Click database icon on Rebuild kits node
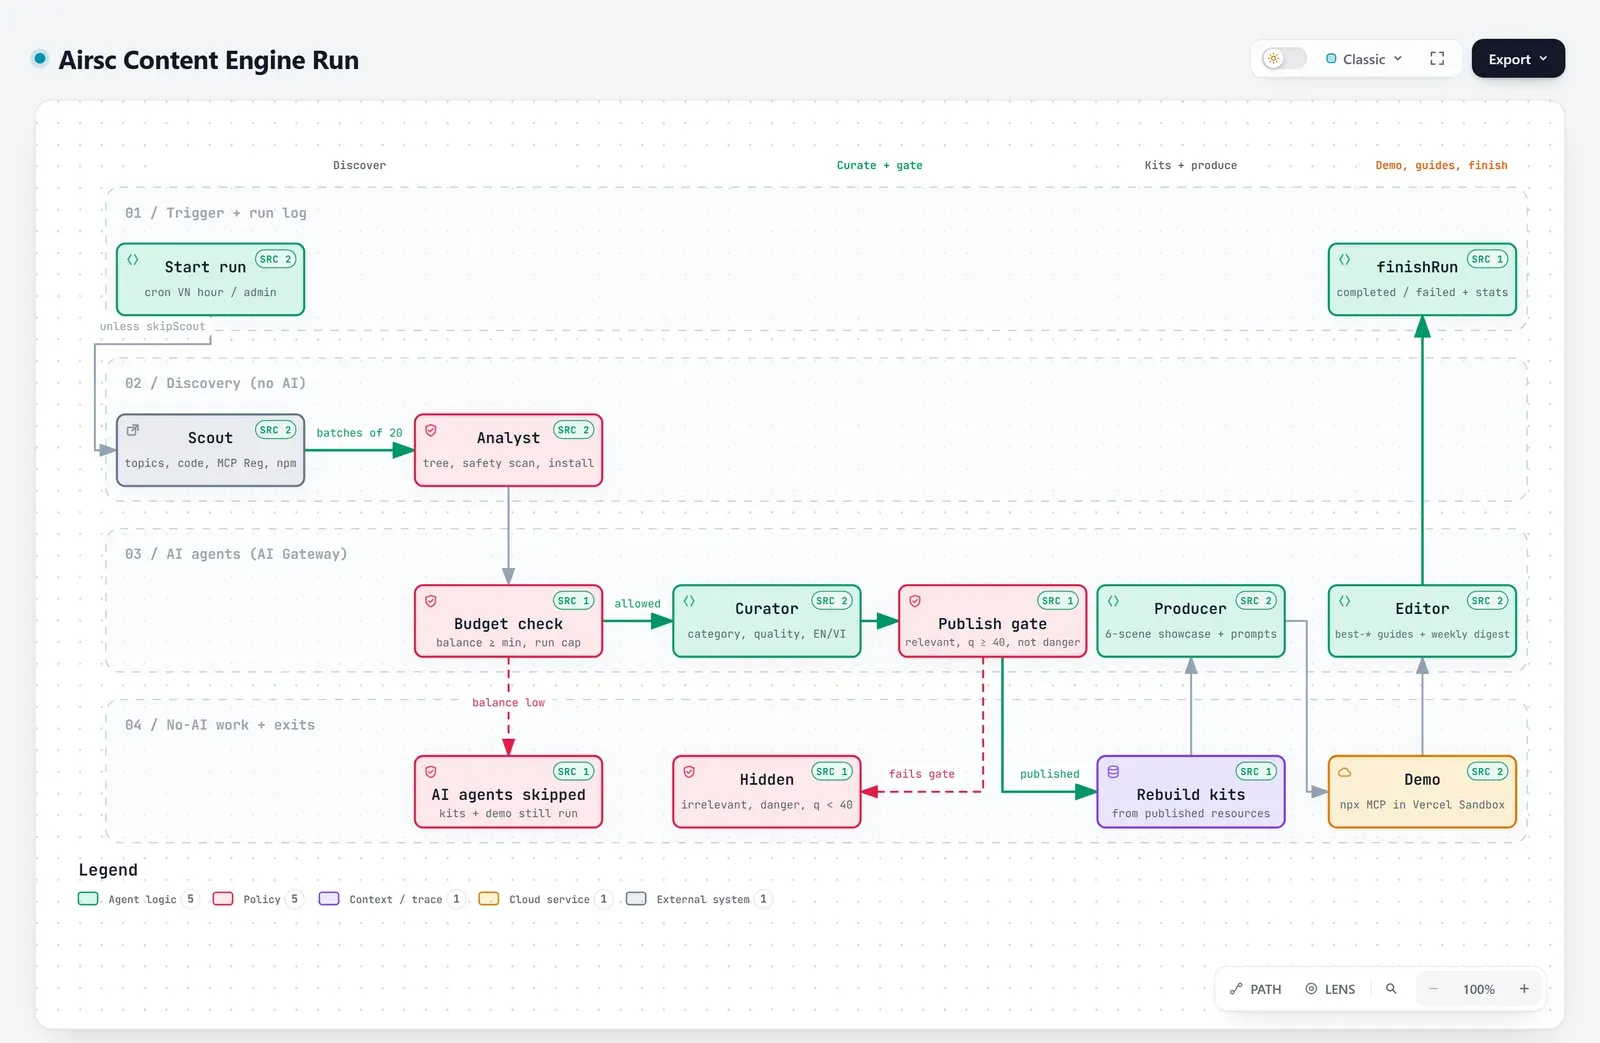1600x1043 pixels. [1113, 772]
